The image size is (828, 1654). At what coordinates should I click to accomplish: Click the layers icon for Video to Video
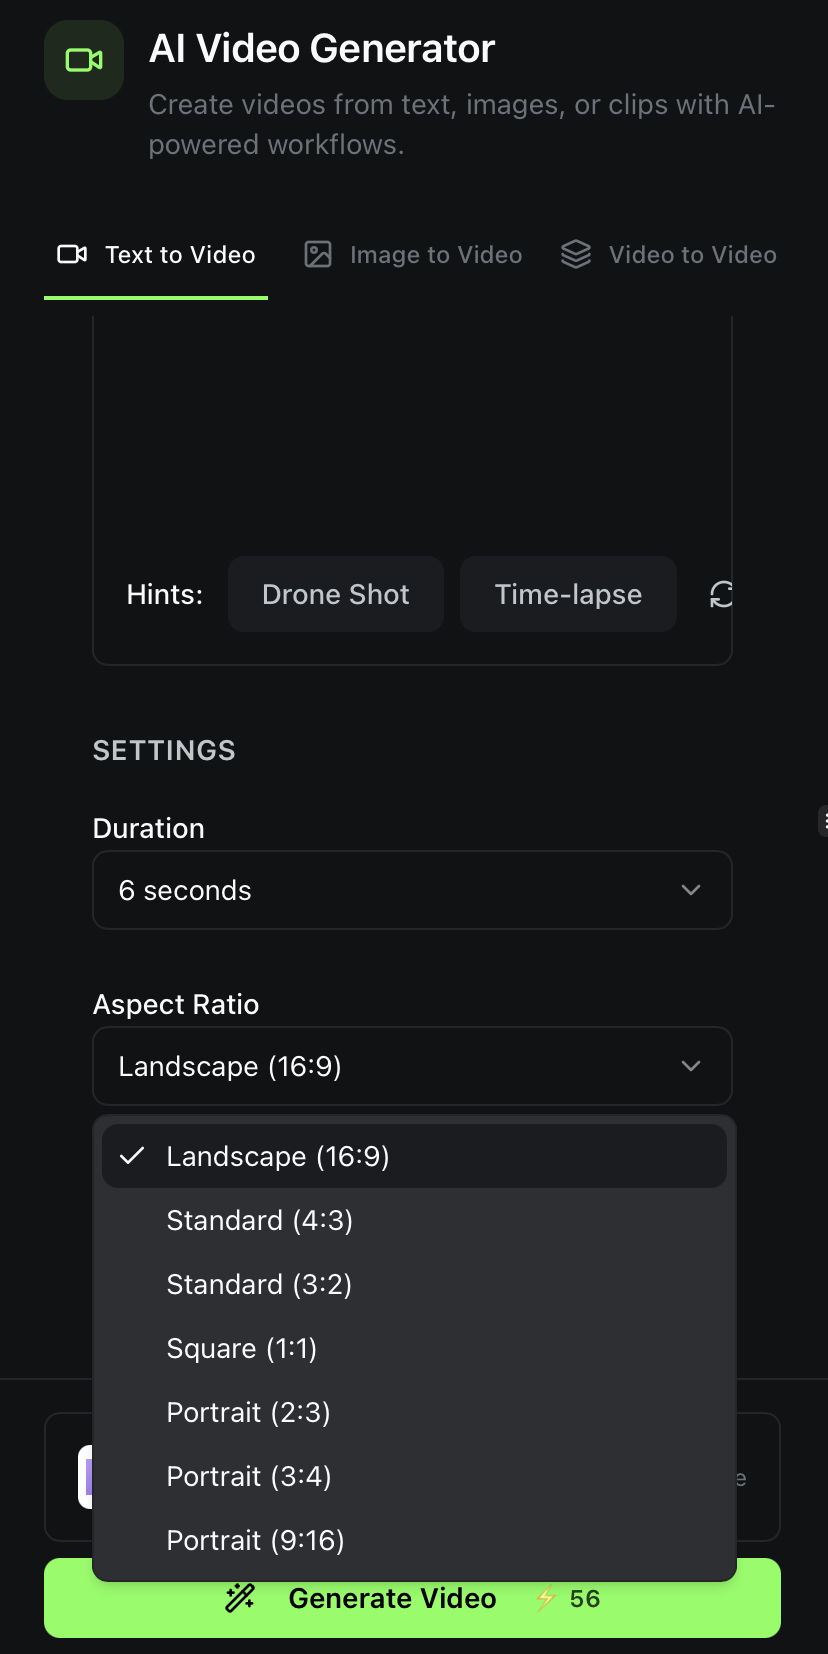click(x=576, y=255)
